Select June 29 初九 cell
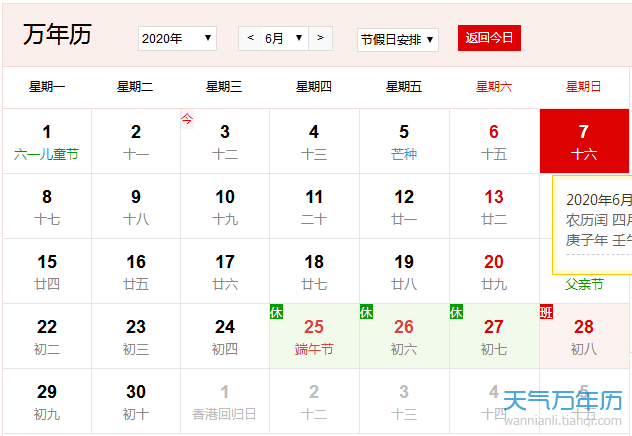 [x=47, y=401]
